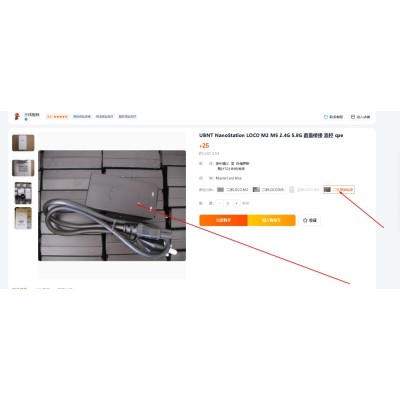The width and height of the screenshot is (400, 400).
Task: Click the orange Buy Now button
Action: click(223, 220)
